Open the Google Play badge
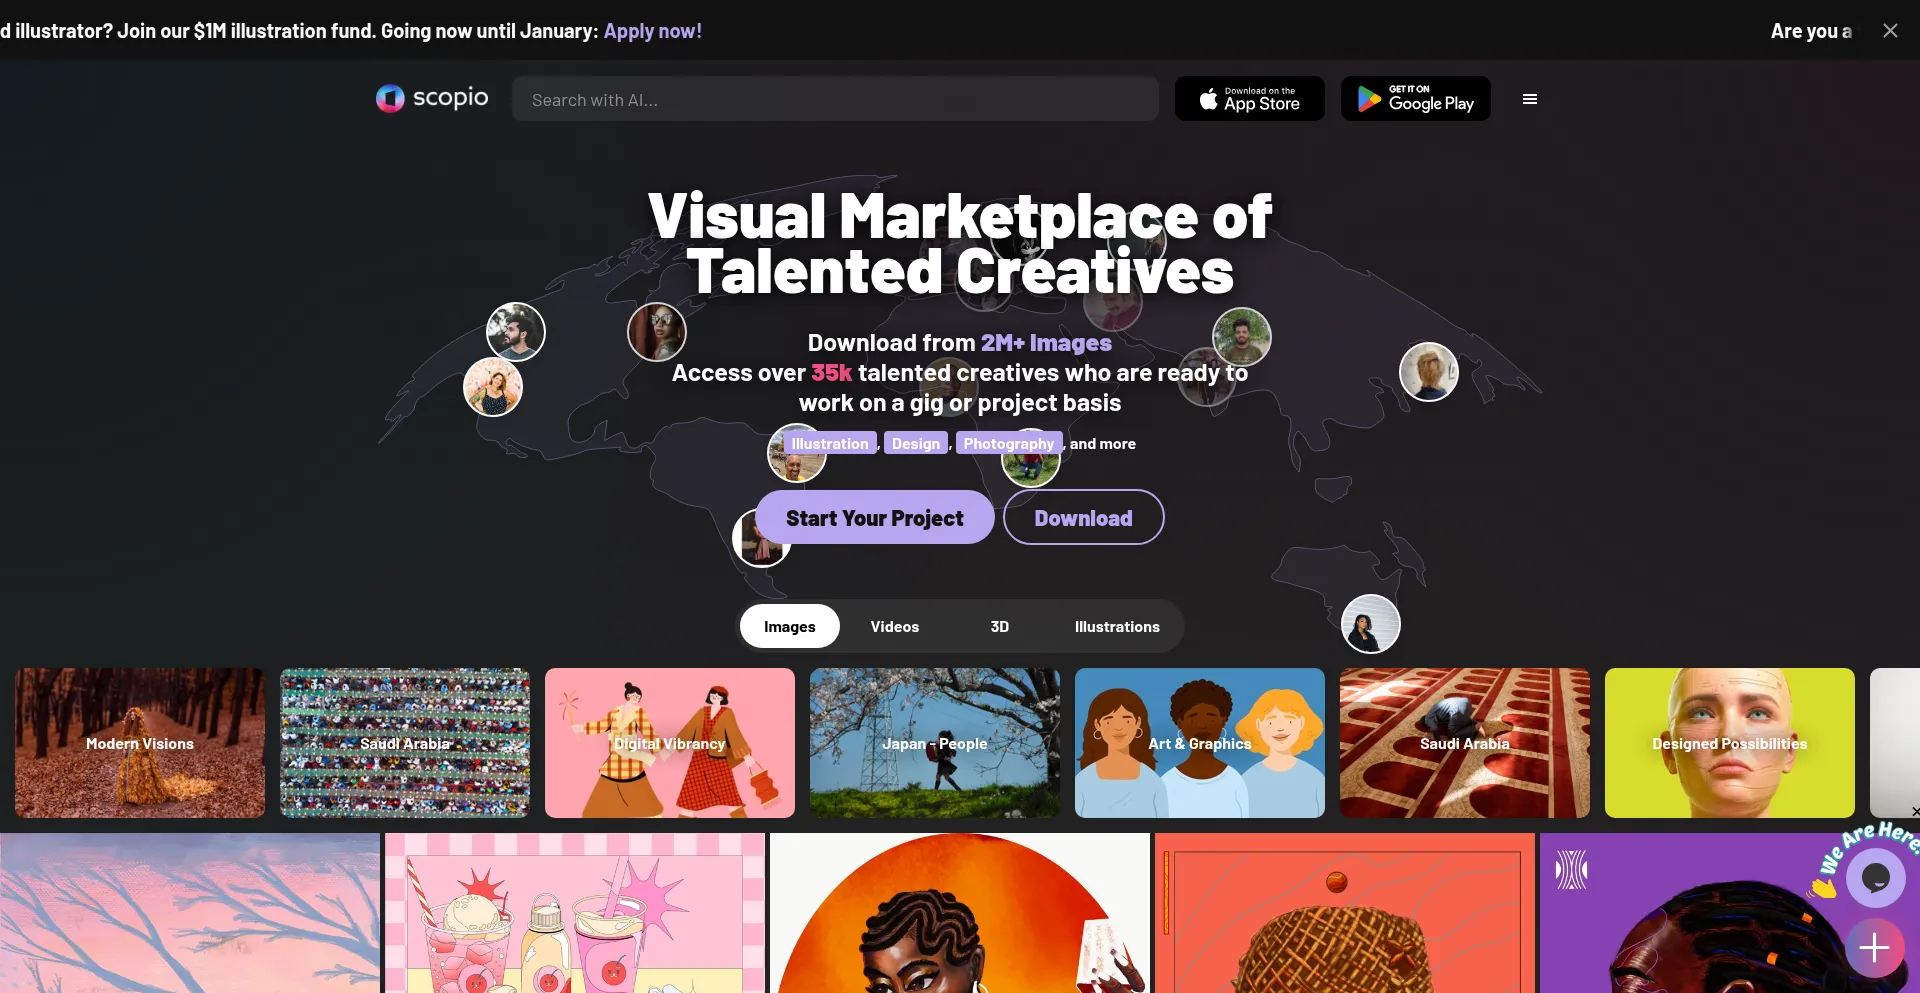This screenshot has width=1920, height=993. (x=1415, y=99)
